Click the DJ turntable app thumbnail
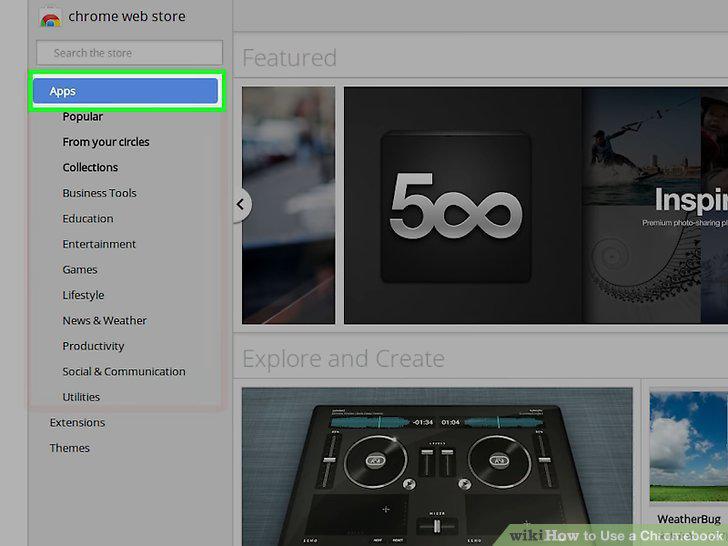728x546 pixels. [x=437, y=467]
